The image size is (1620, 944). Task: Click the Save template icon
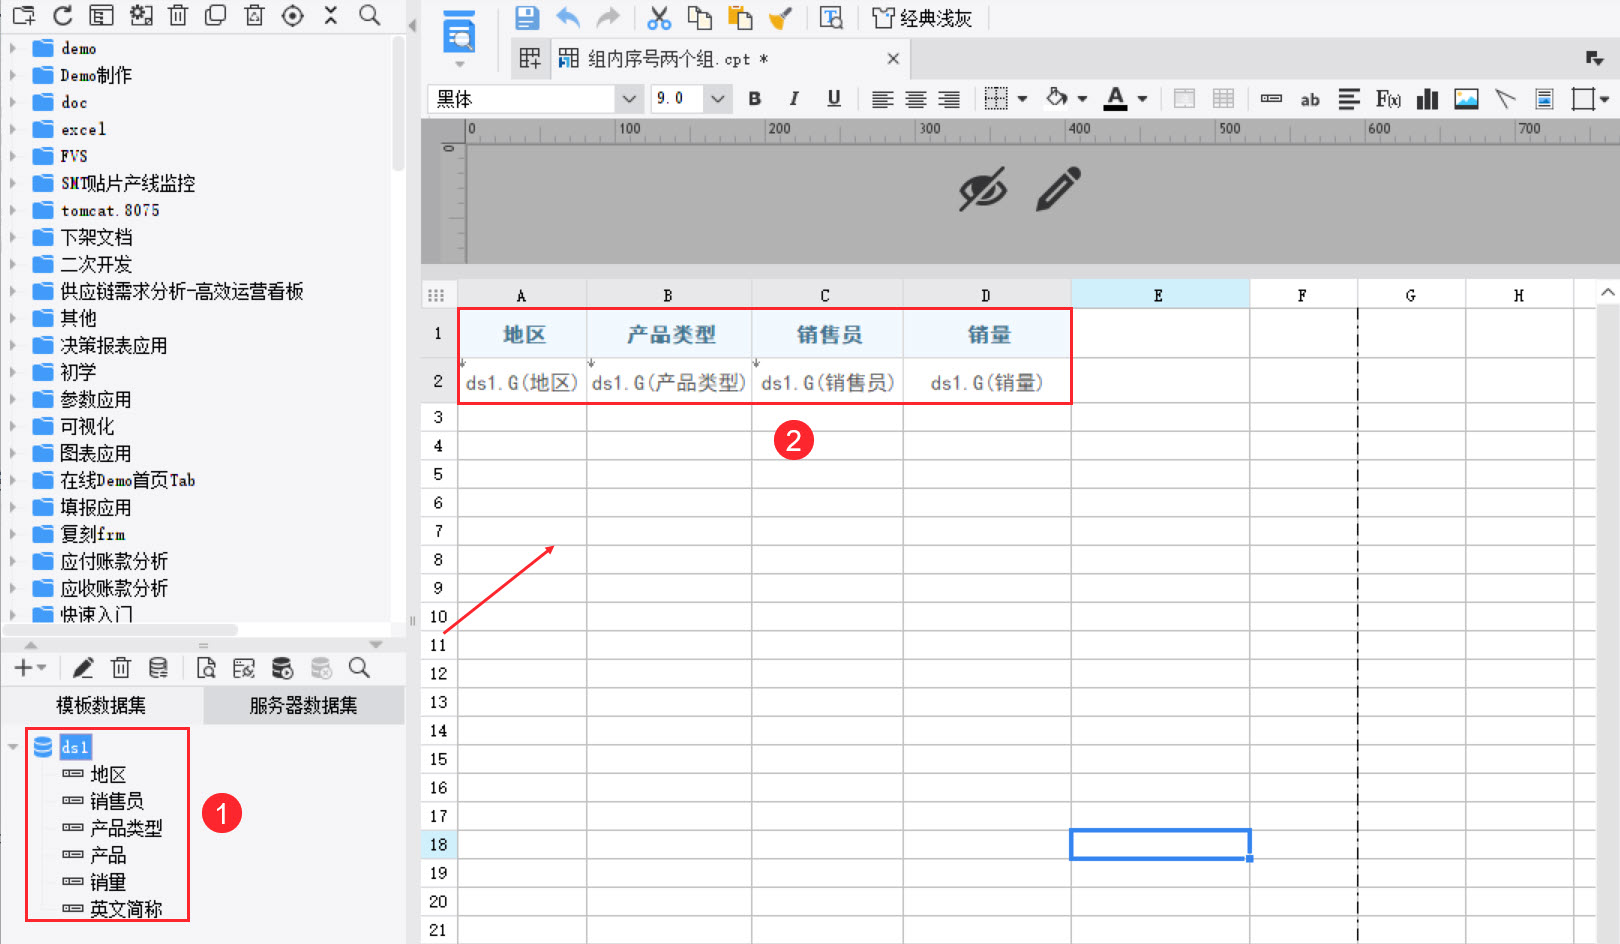[x=527, y=17]
